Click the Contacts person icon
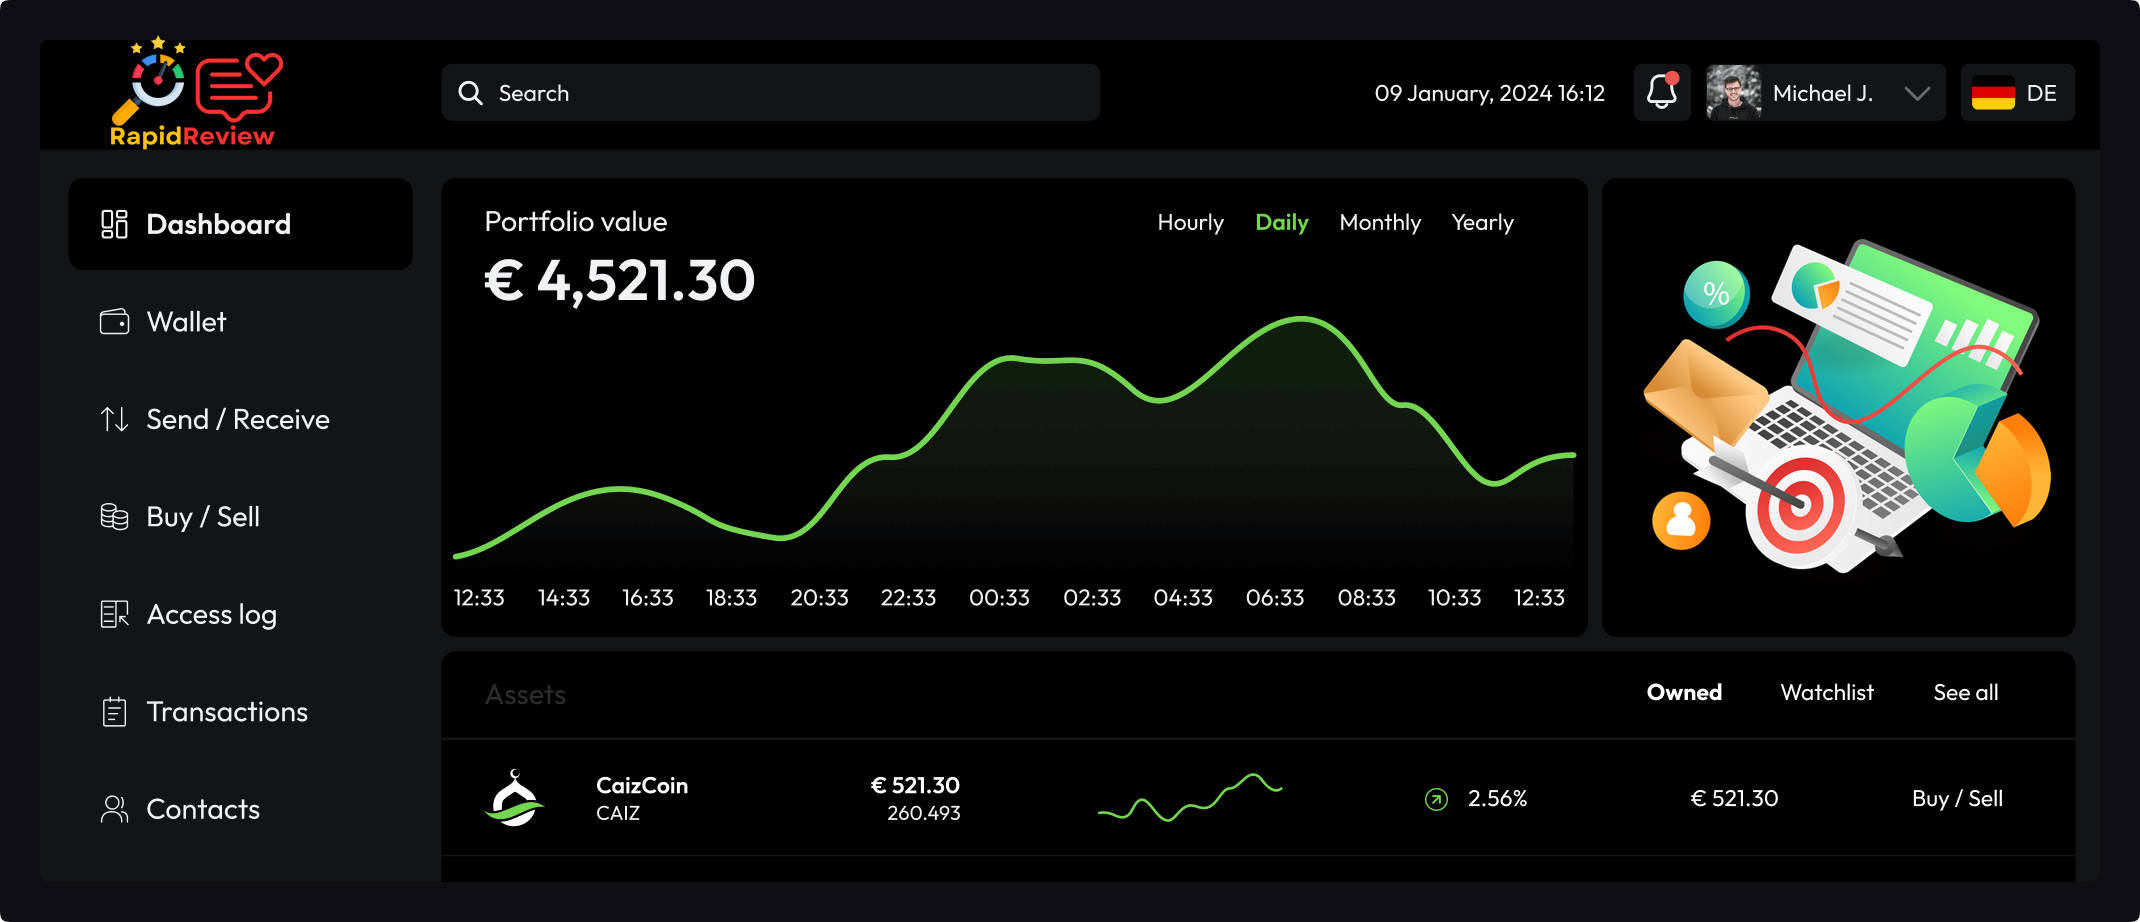Image resolution: width=2140 pixels, height=922 pixels. (x=114, y=809)
